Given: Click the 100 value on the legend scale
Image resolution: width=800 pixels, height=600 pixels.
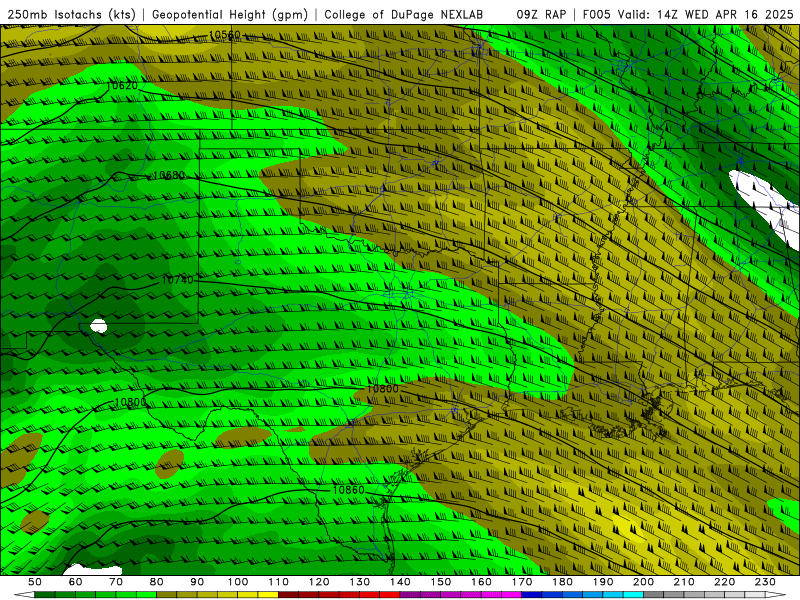Looking at the screenshot, I should (x=238, y=582).
